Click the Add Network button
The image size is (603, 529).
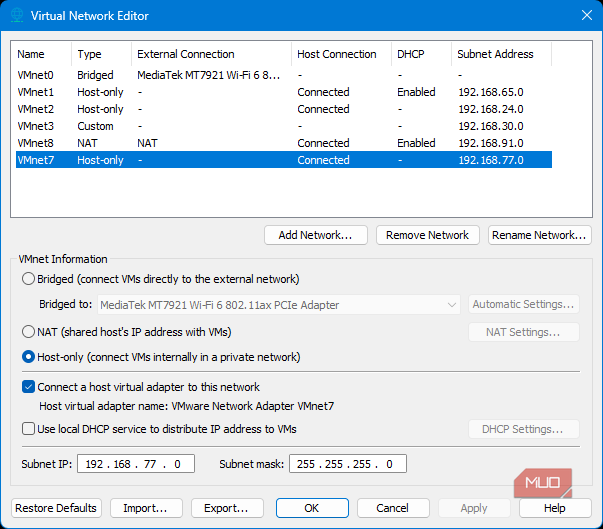[x=316, y=235]
